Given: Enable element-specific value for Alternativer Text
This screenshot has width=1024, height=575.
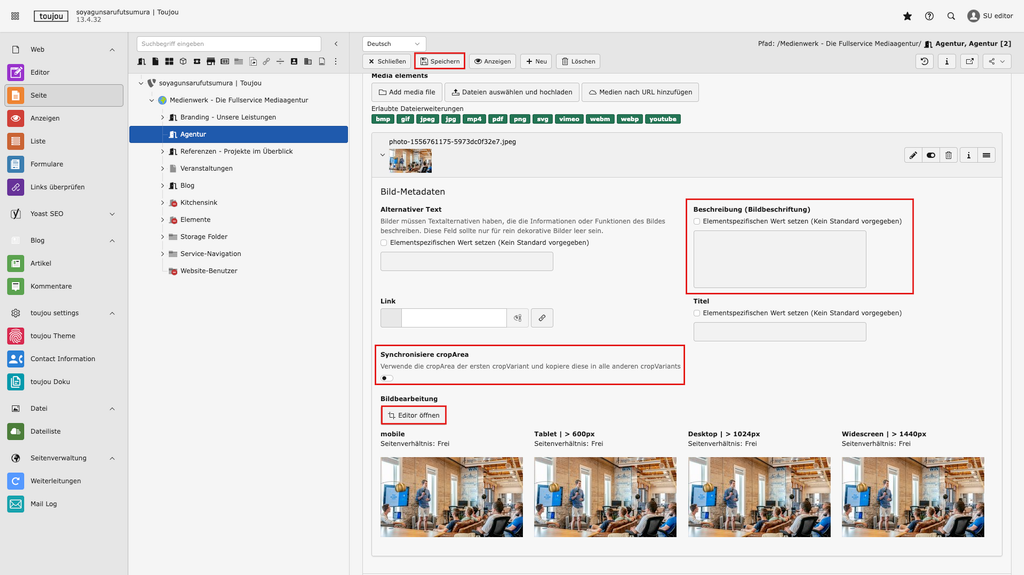Looking at the screenshot, I should [384, 242].
